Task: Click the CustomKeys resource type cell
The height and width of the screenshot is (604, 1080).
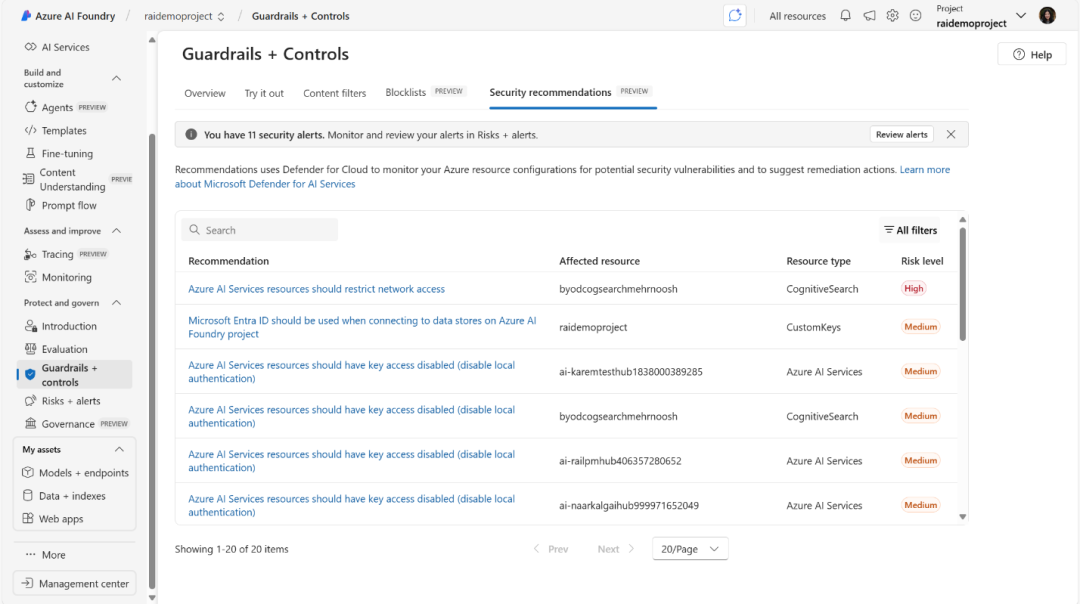Action: [x=813, y=327]
